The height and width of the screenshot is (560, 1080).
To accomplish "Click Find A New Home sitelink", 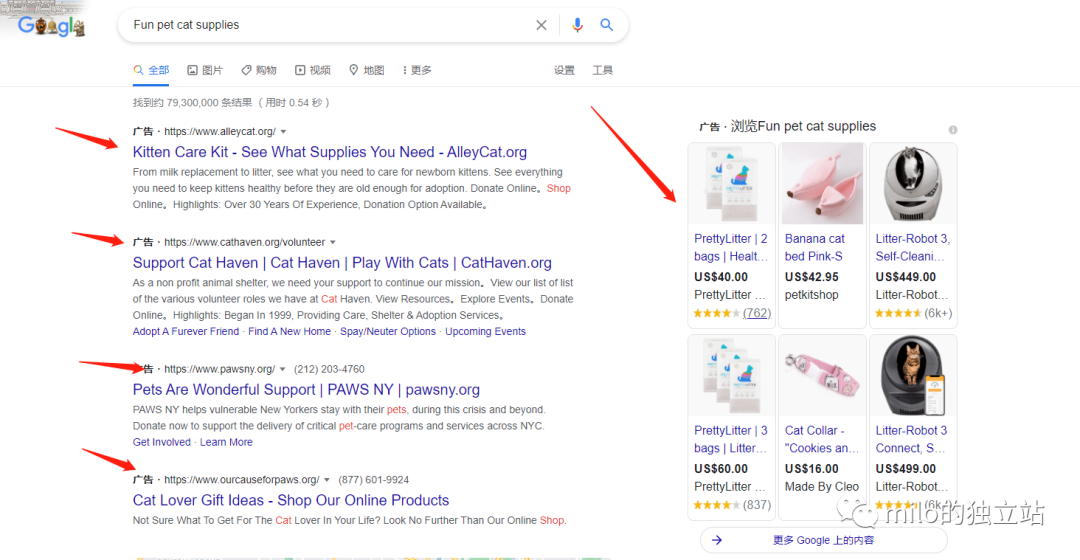I will tap(289, 331).
